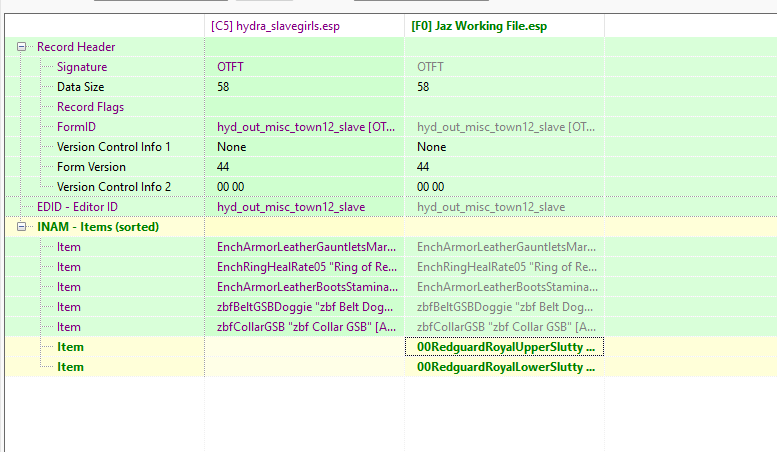Viewport: 777px width, 452px height.
Task: Click Data Size 58 in Jaz Working File column
Action: [423, 87]
